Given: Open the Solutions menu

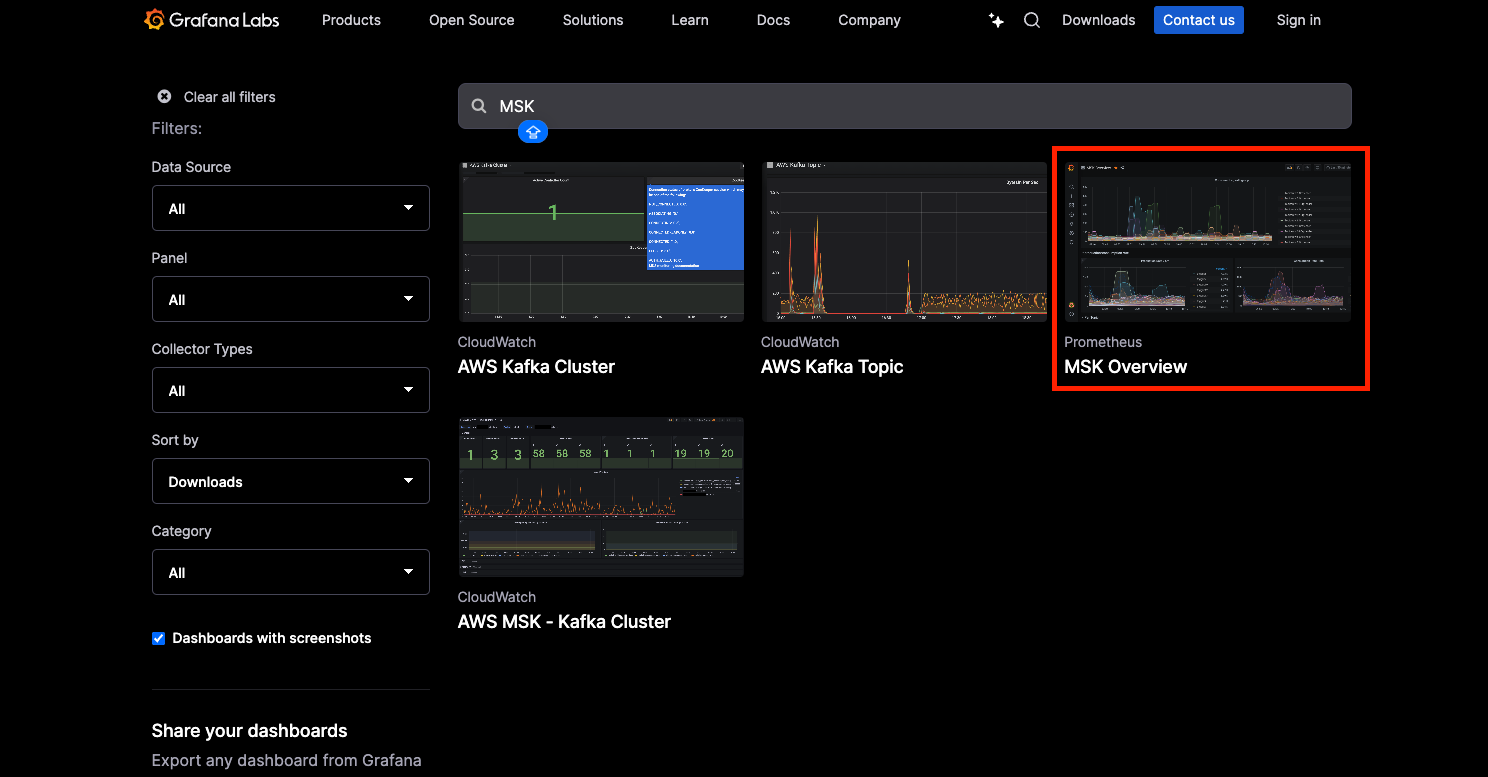Looking at the screenshot, I should click(x=593, y=20).
